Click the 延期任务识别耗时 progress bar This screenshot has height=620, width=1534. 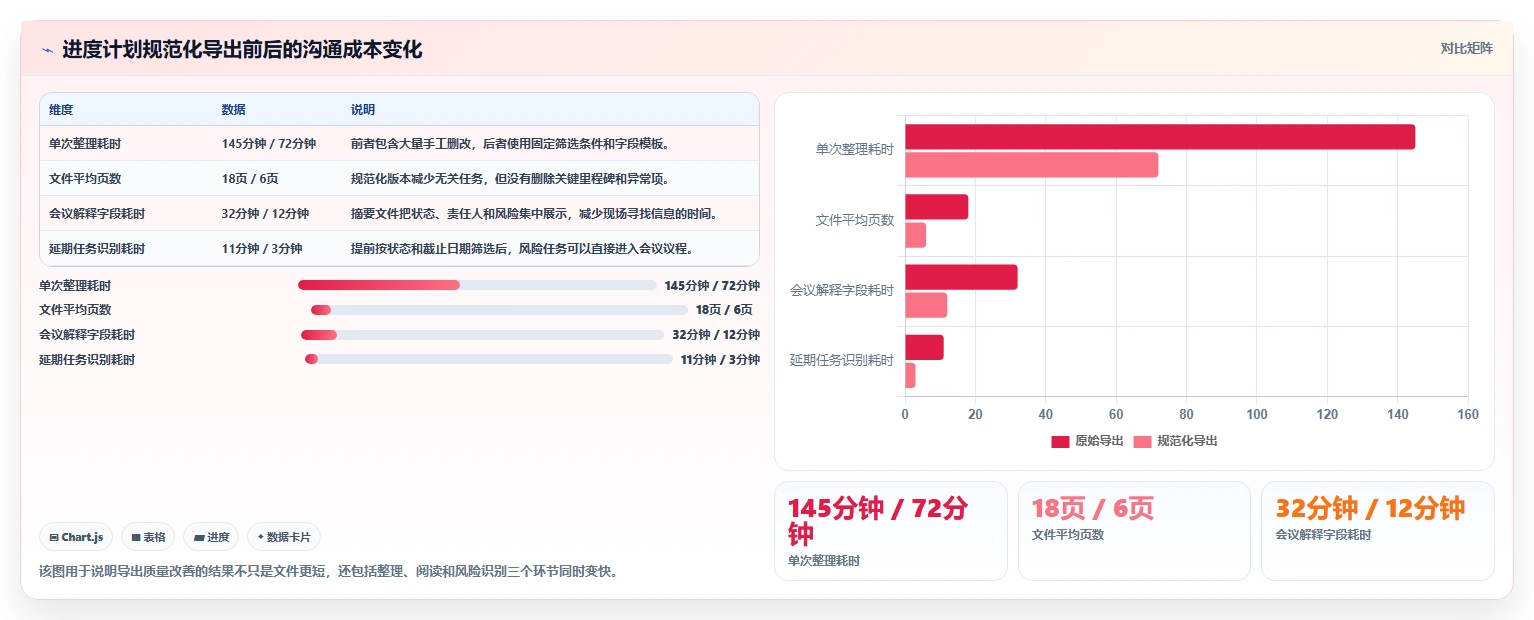(x=489, y=359)
